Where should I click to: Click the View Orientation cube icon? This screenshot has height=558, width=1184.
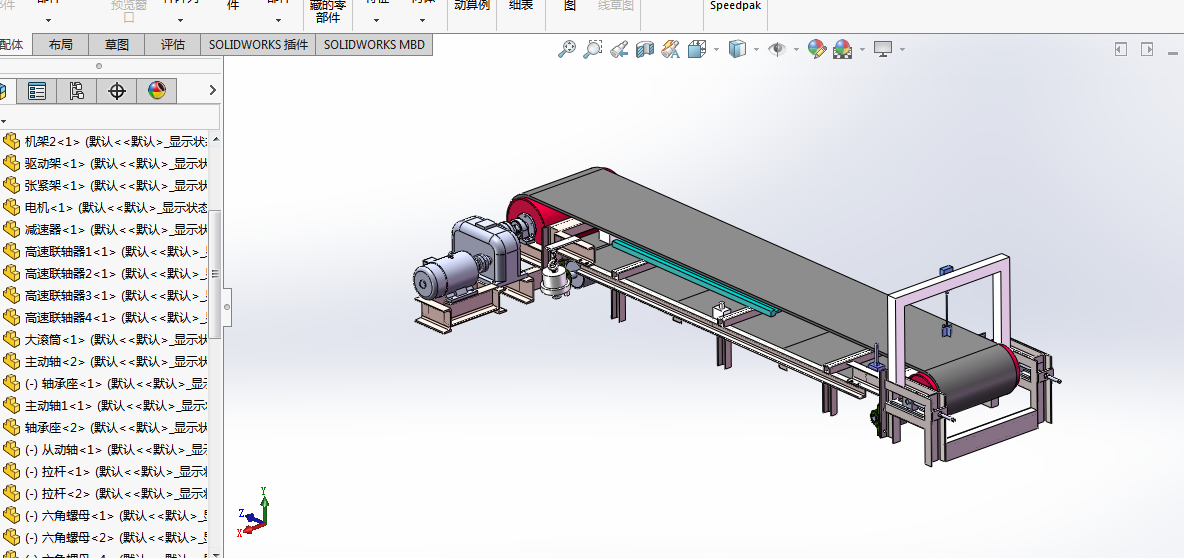(x=696, y=49)
